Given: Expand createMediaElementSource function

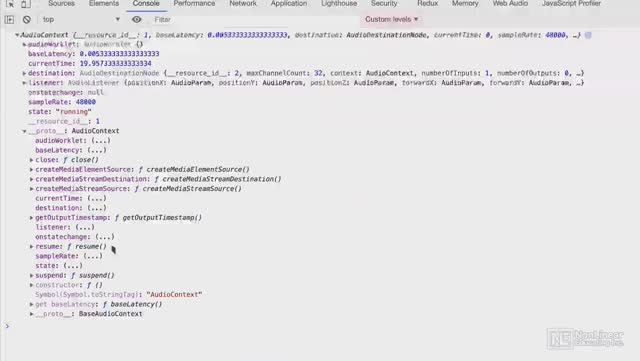Looking at the screenshot, I should pos(31,169).
